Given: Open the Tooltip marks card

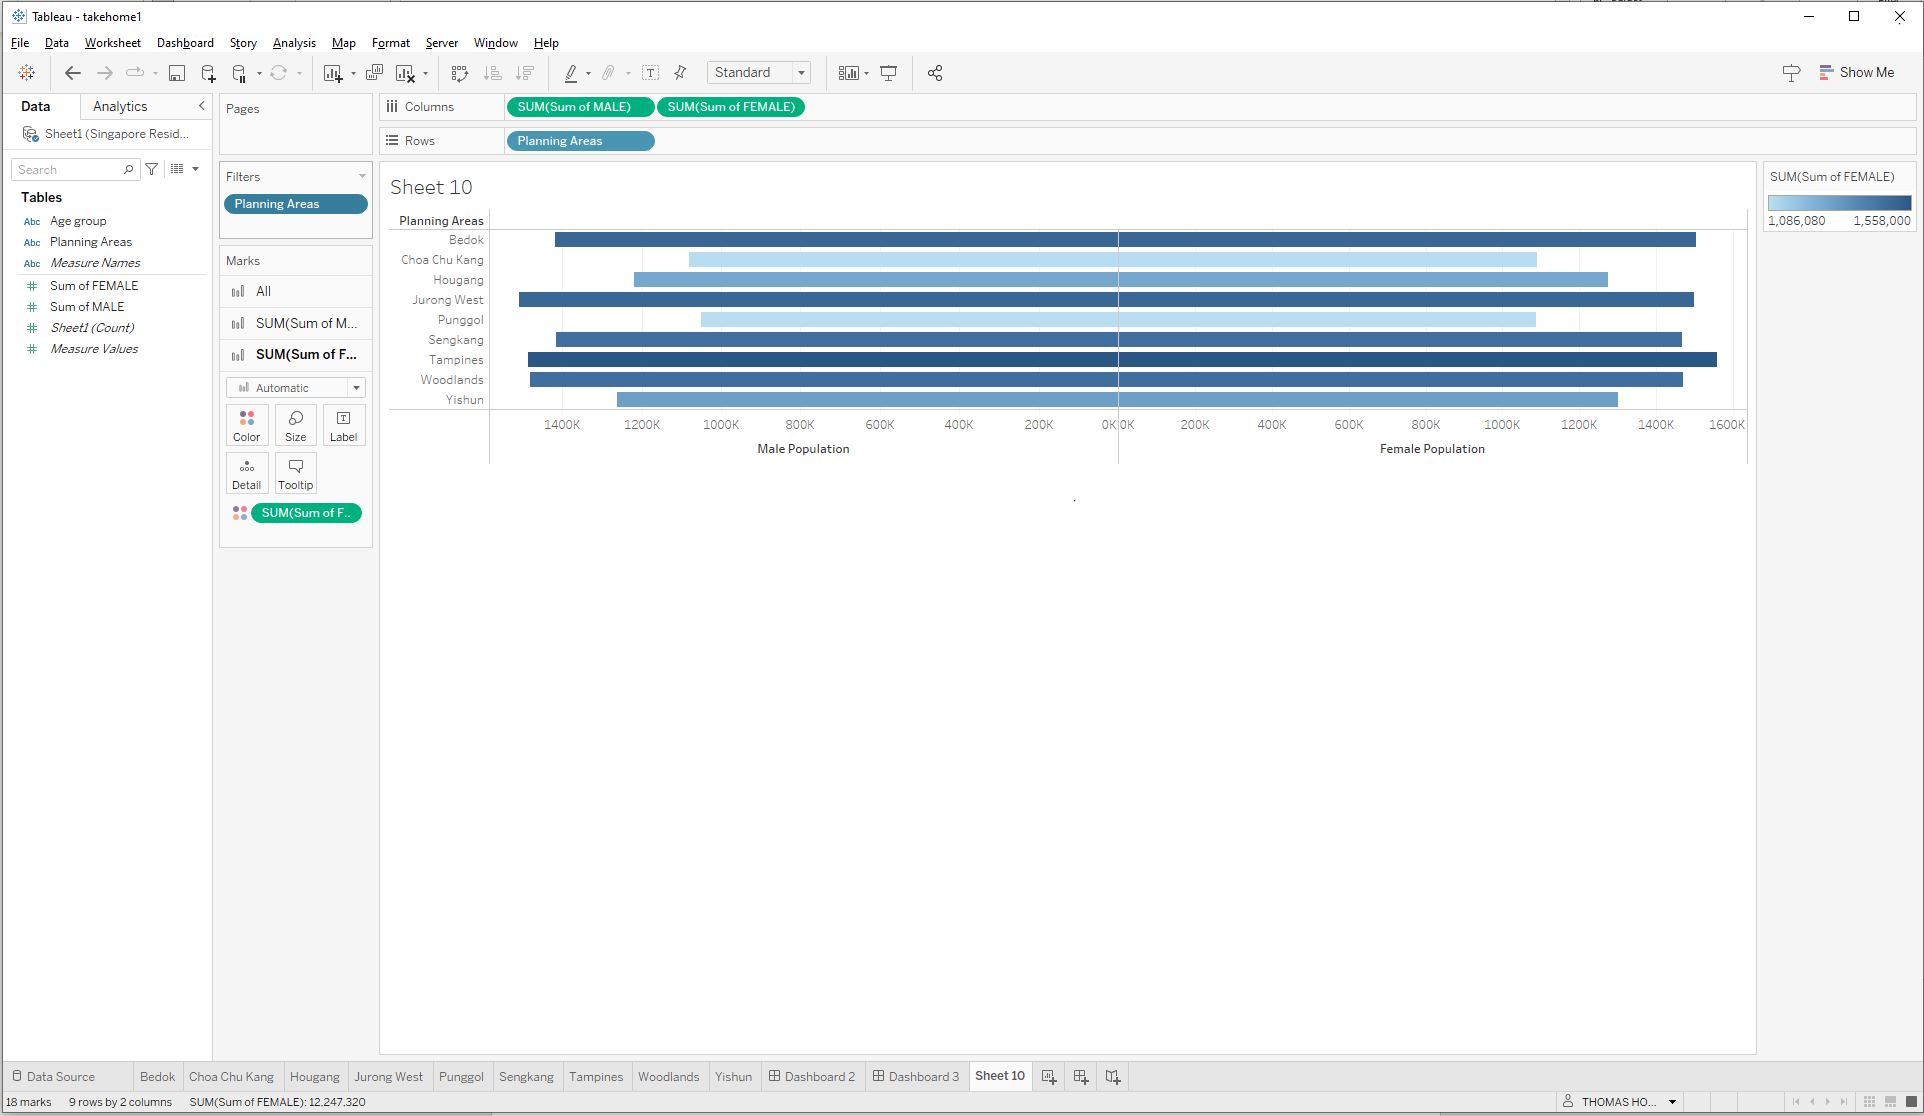Looking at the screenshot, I should [x=295, y=474].
